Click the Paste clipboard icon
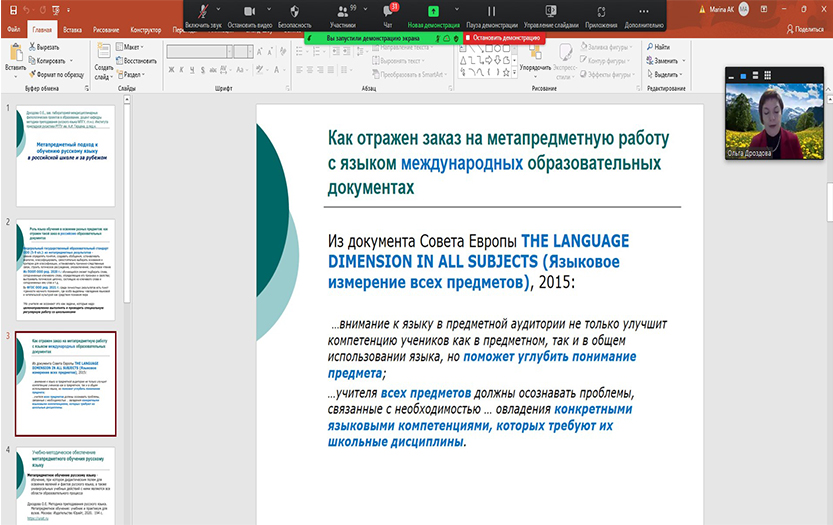The image size is (833, 525). click(15, 53)
